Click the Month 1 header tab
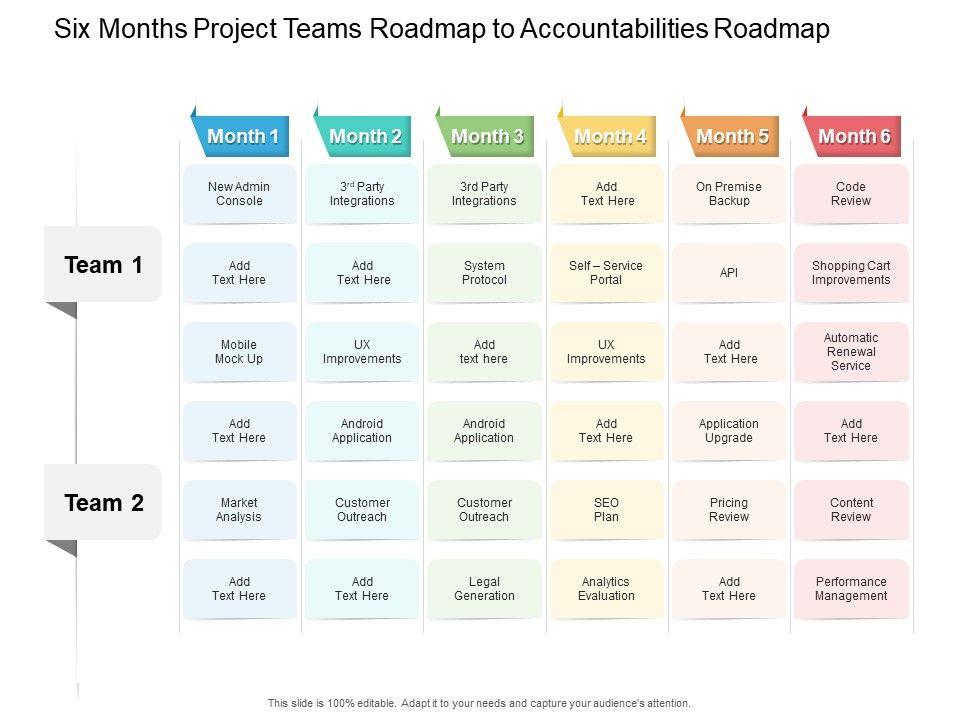Screen dimensions: 960x720 [242, 137]
